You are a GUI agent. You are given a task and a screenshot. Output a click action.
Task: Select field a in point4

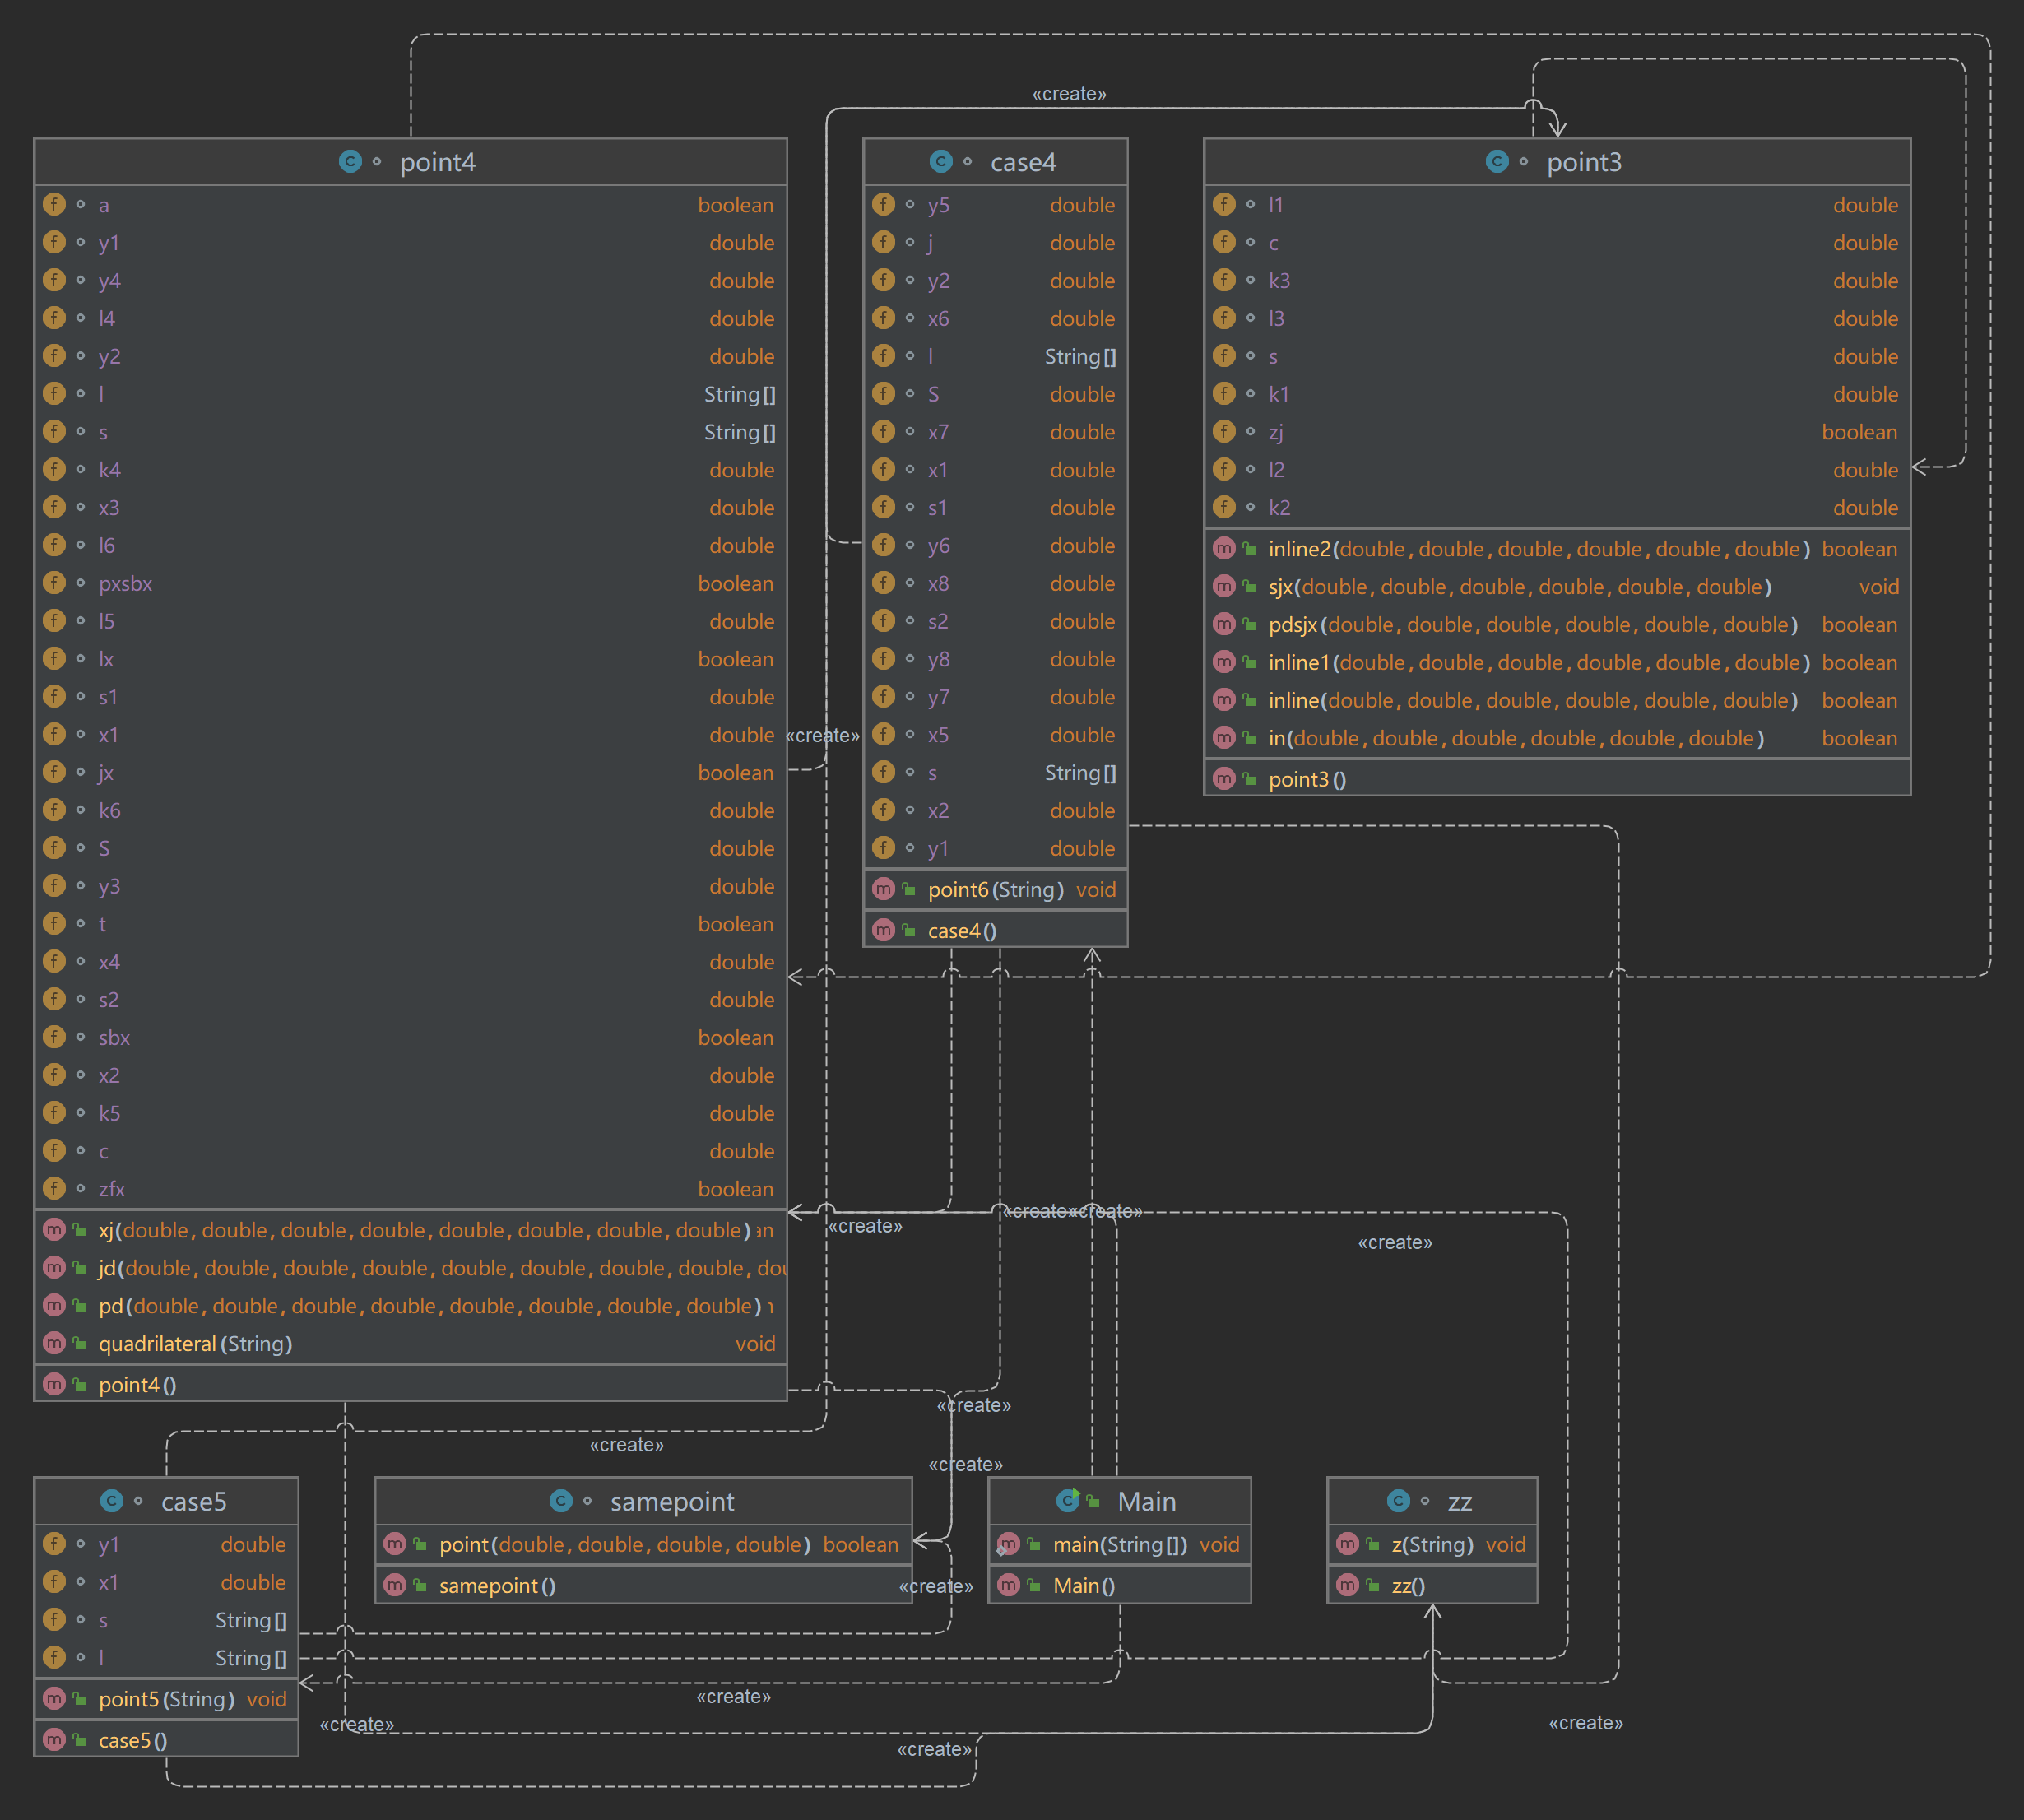410,204
